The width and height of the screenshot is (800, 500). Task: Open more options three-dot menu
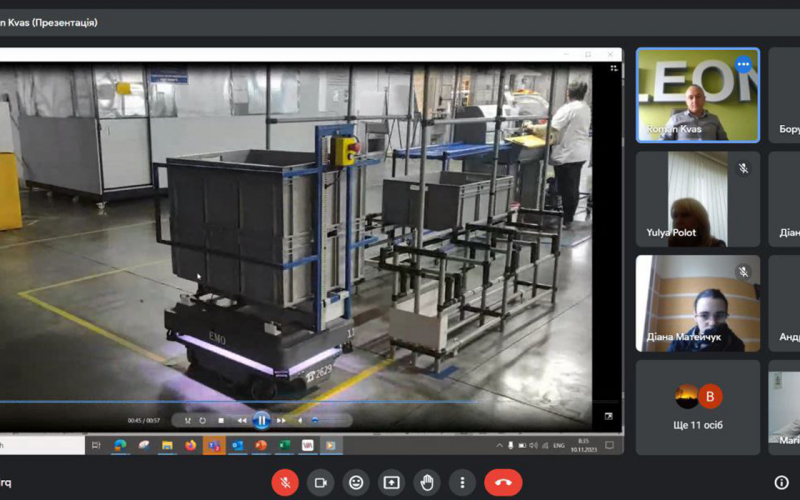pyautogui.click(x=462, y=483)
